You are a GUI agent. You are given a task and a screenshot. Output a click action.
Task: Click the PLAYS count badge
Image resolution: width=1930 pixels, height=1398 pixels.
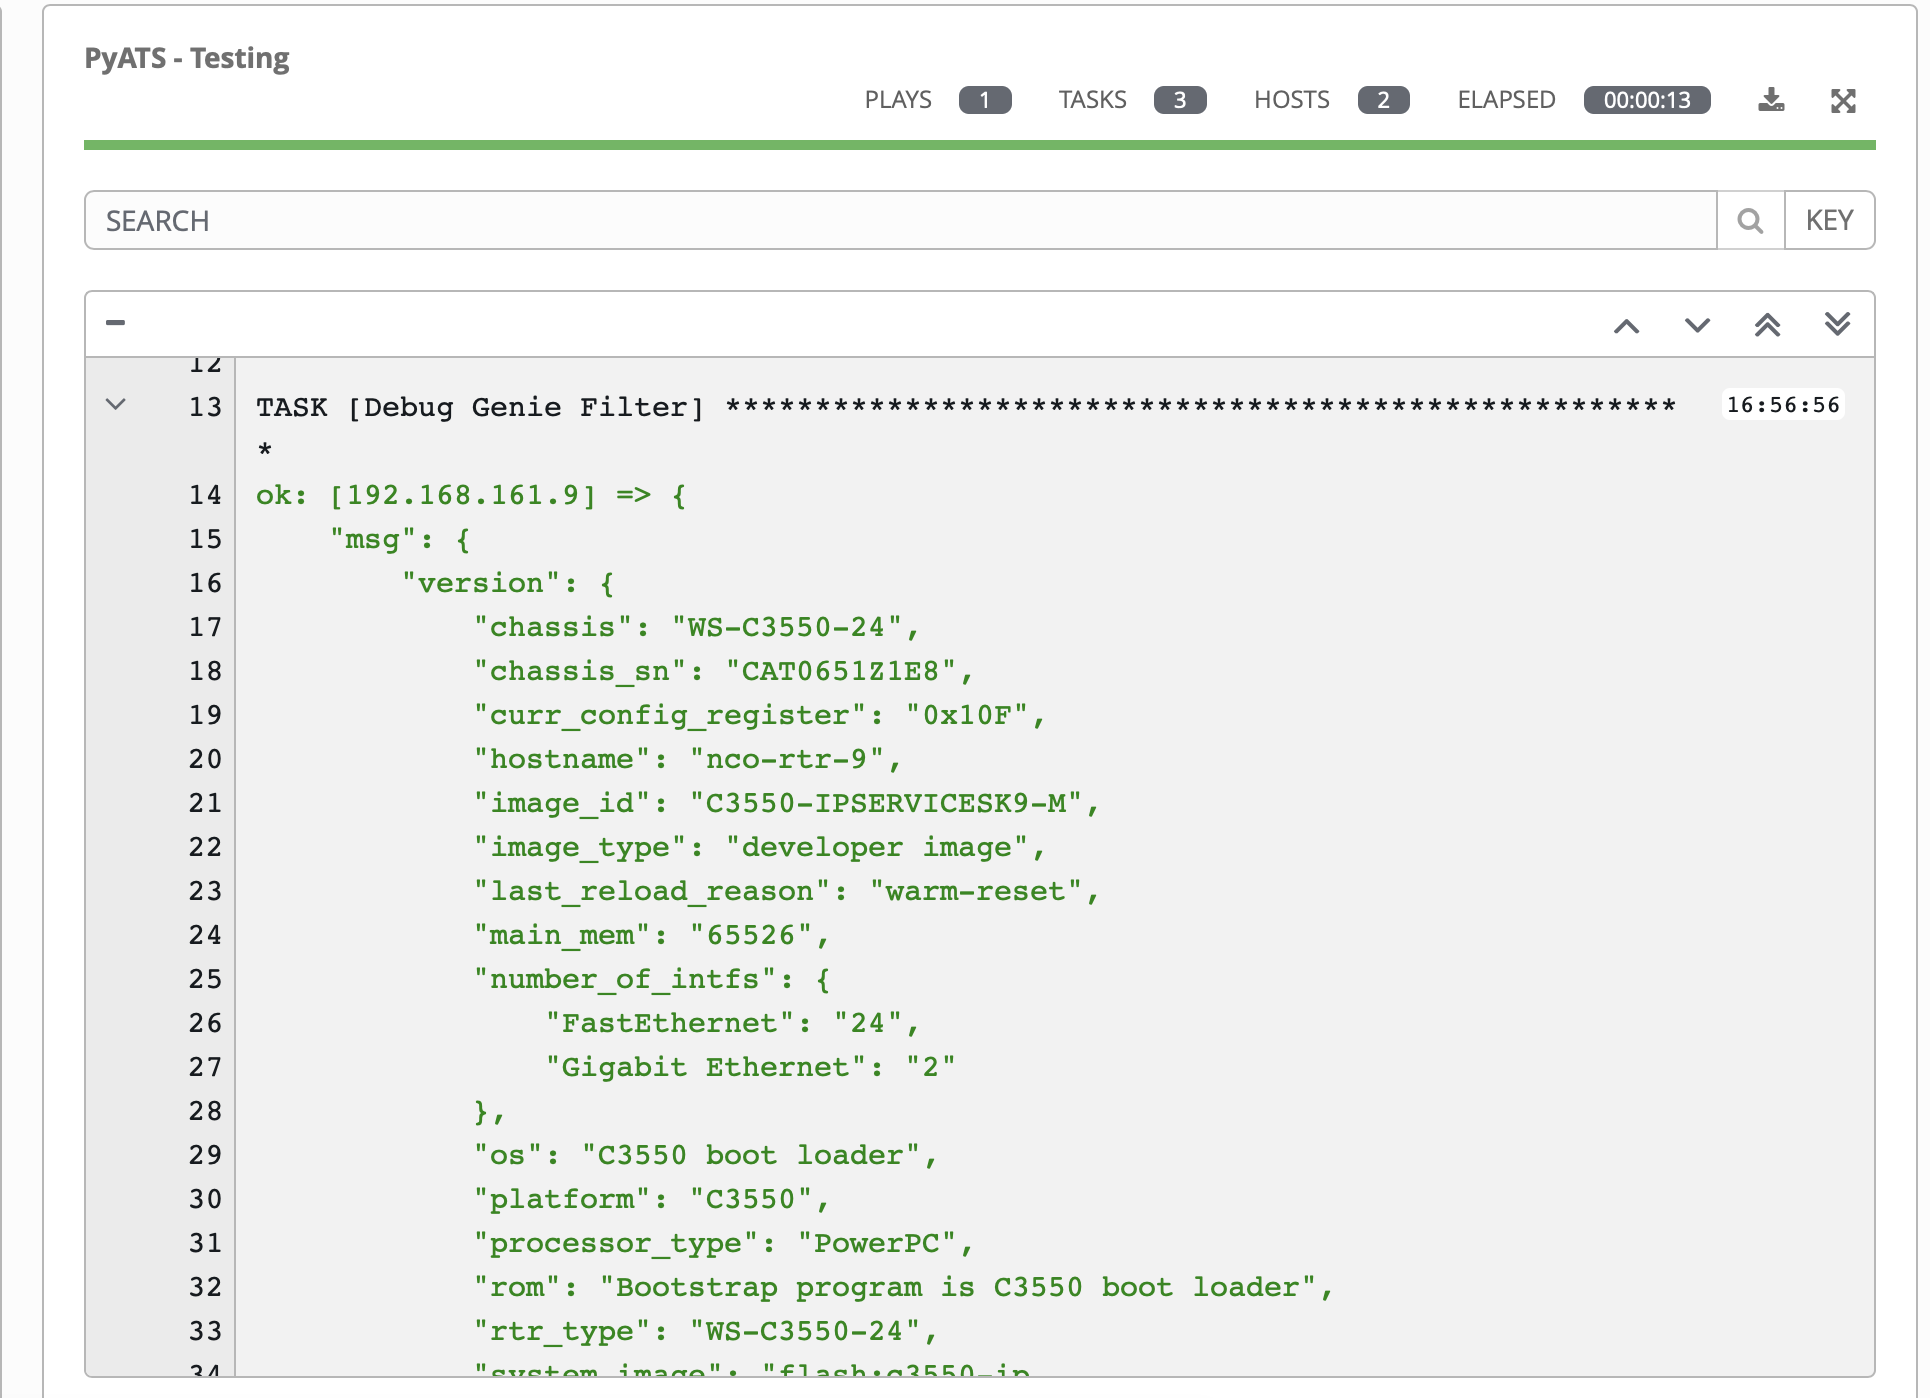tap(984, 100)
